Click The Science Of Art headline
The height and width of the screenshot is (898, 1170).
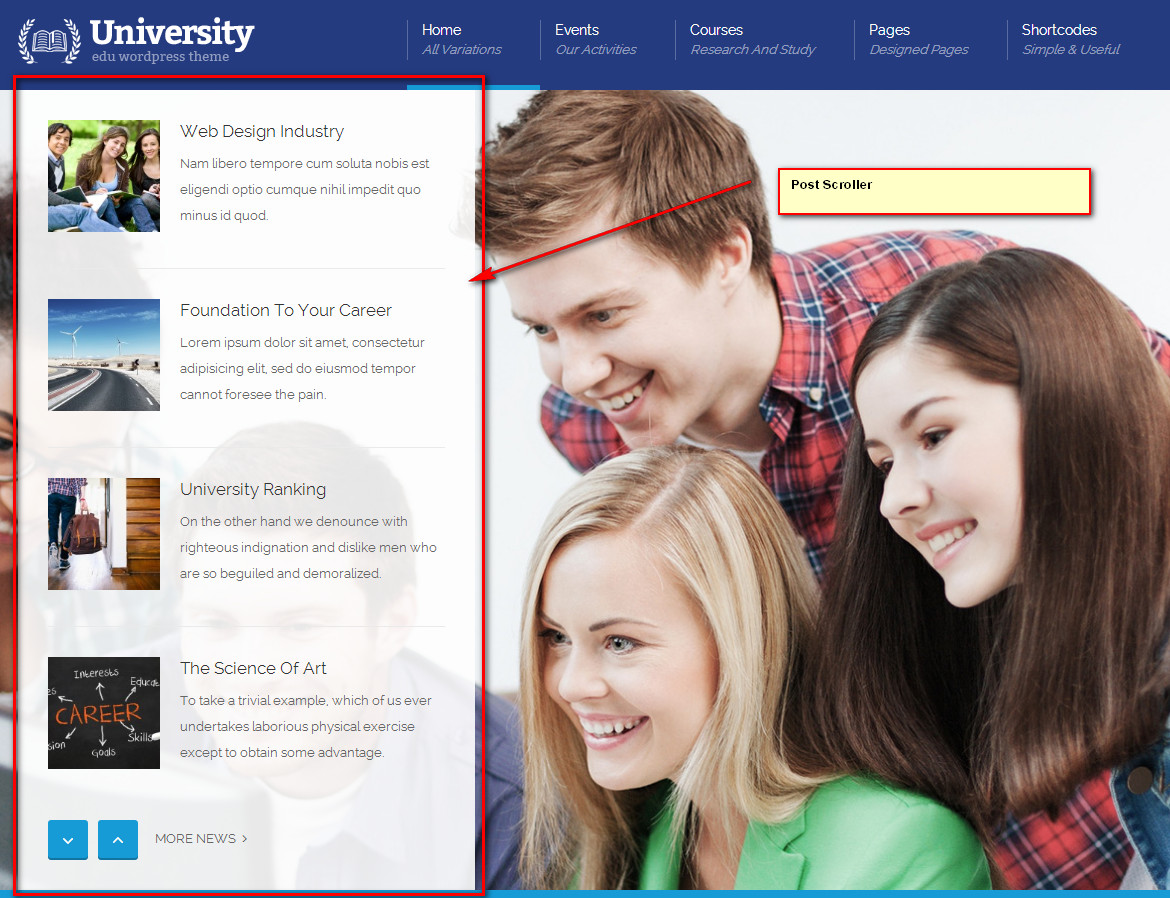(x=253, y=668)
